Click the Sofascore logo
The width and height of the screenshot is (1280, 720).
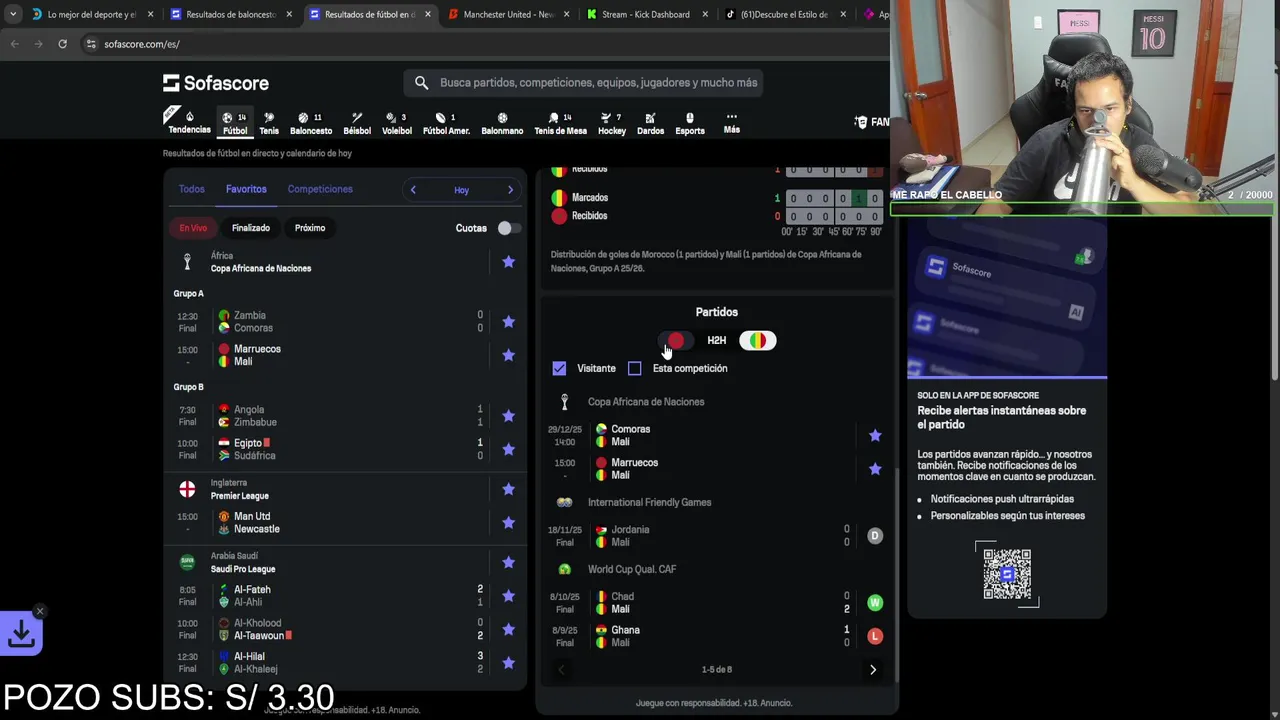216,83
